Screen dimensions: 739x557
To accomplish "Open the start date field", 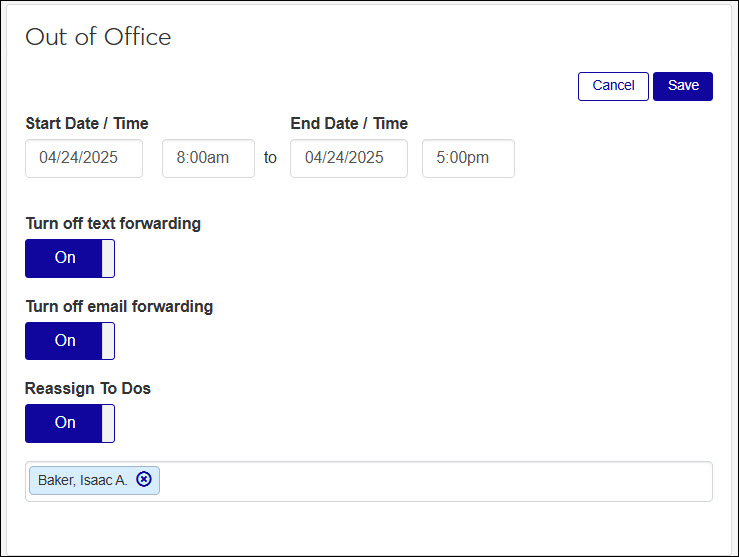I will (84, 158).
